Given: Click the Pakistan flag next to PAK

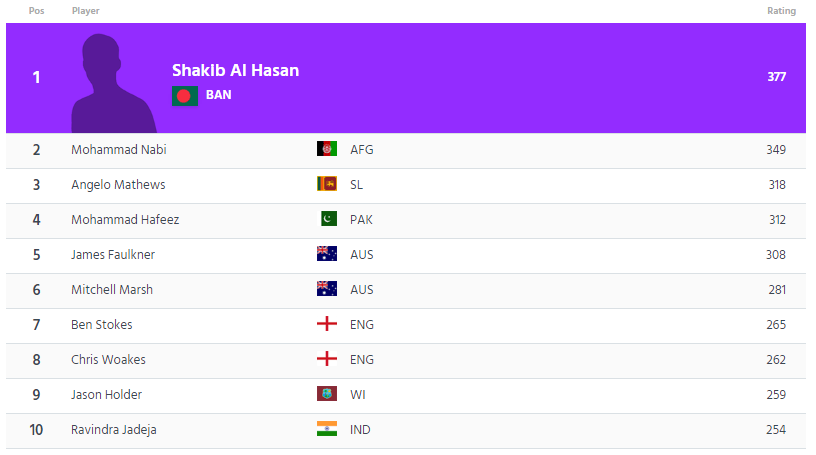Looking at the screenshot, I should coord(327,220).
